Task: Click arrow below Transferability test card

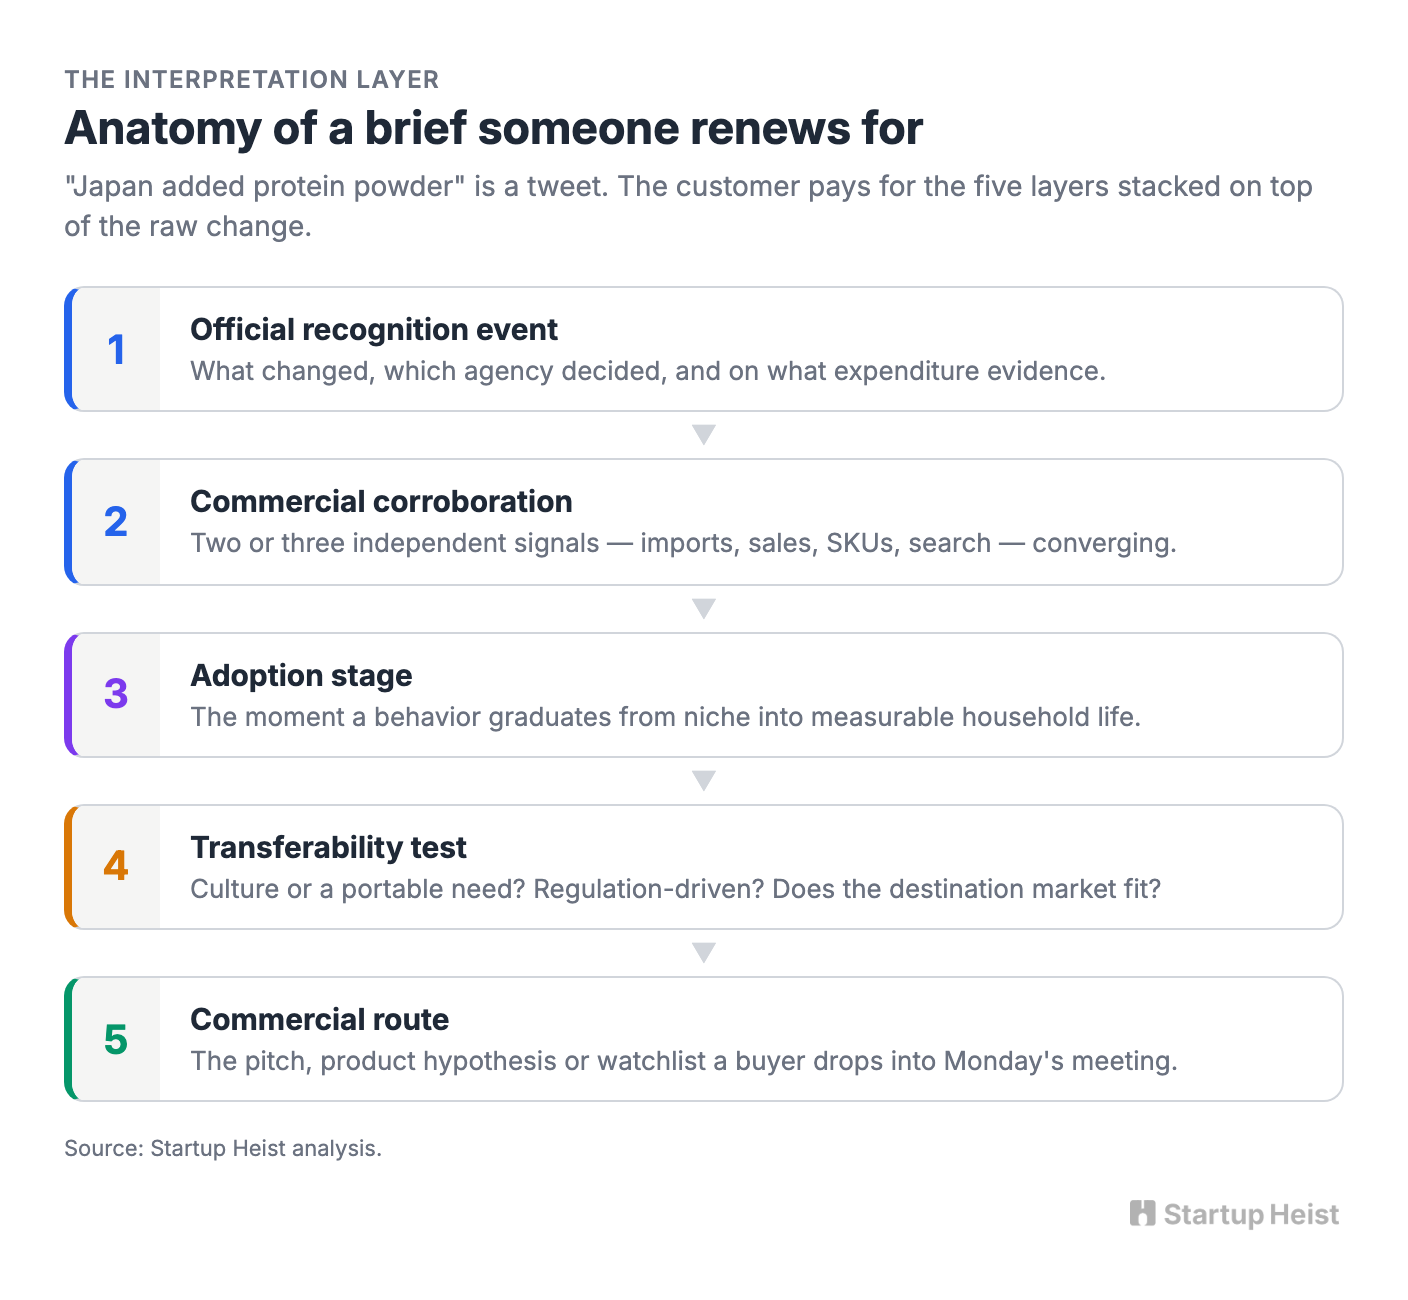Action: pyautogui.click(x=704, y=952)
